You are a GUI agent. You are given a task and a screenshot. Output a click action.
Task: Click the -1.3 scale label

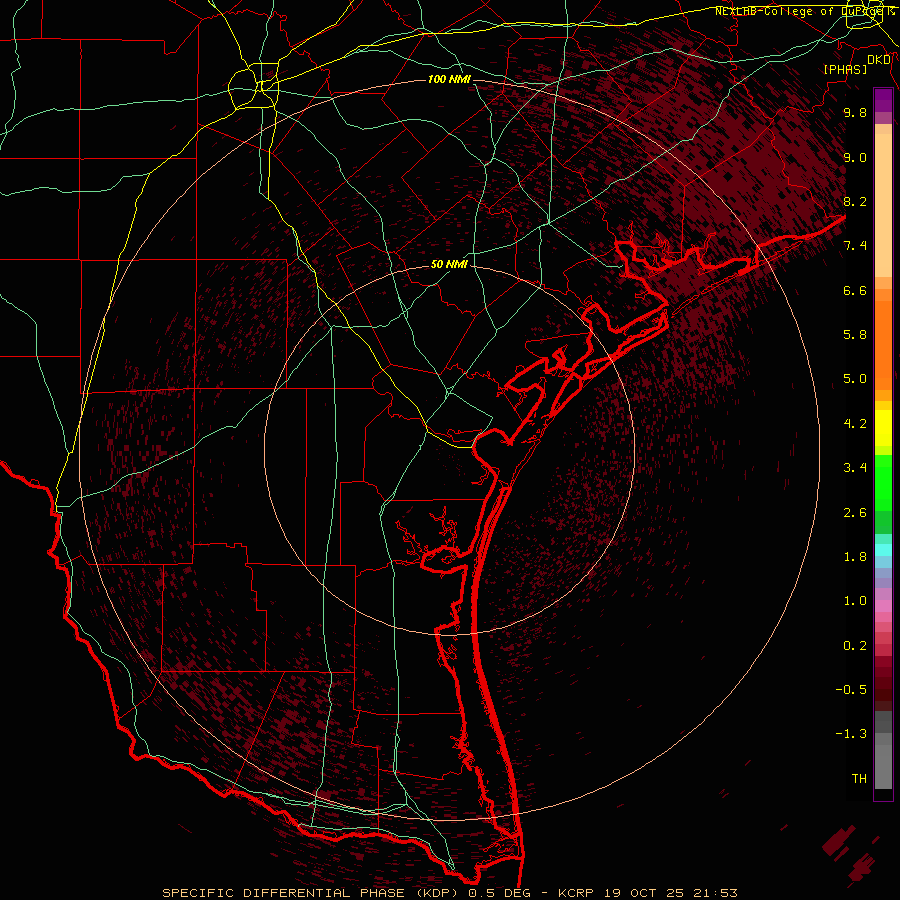[851, 734]
